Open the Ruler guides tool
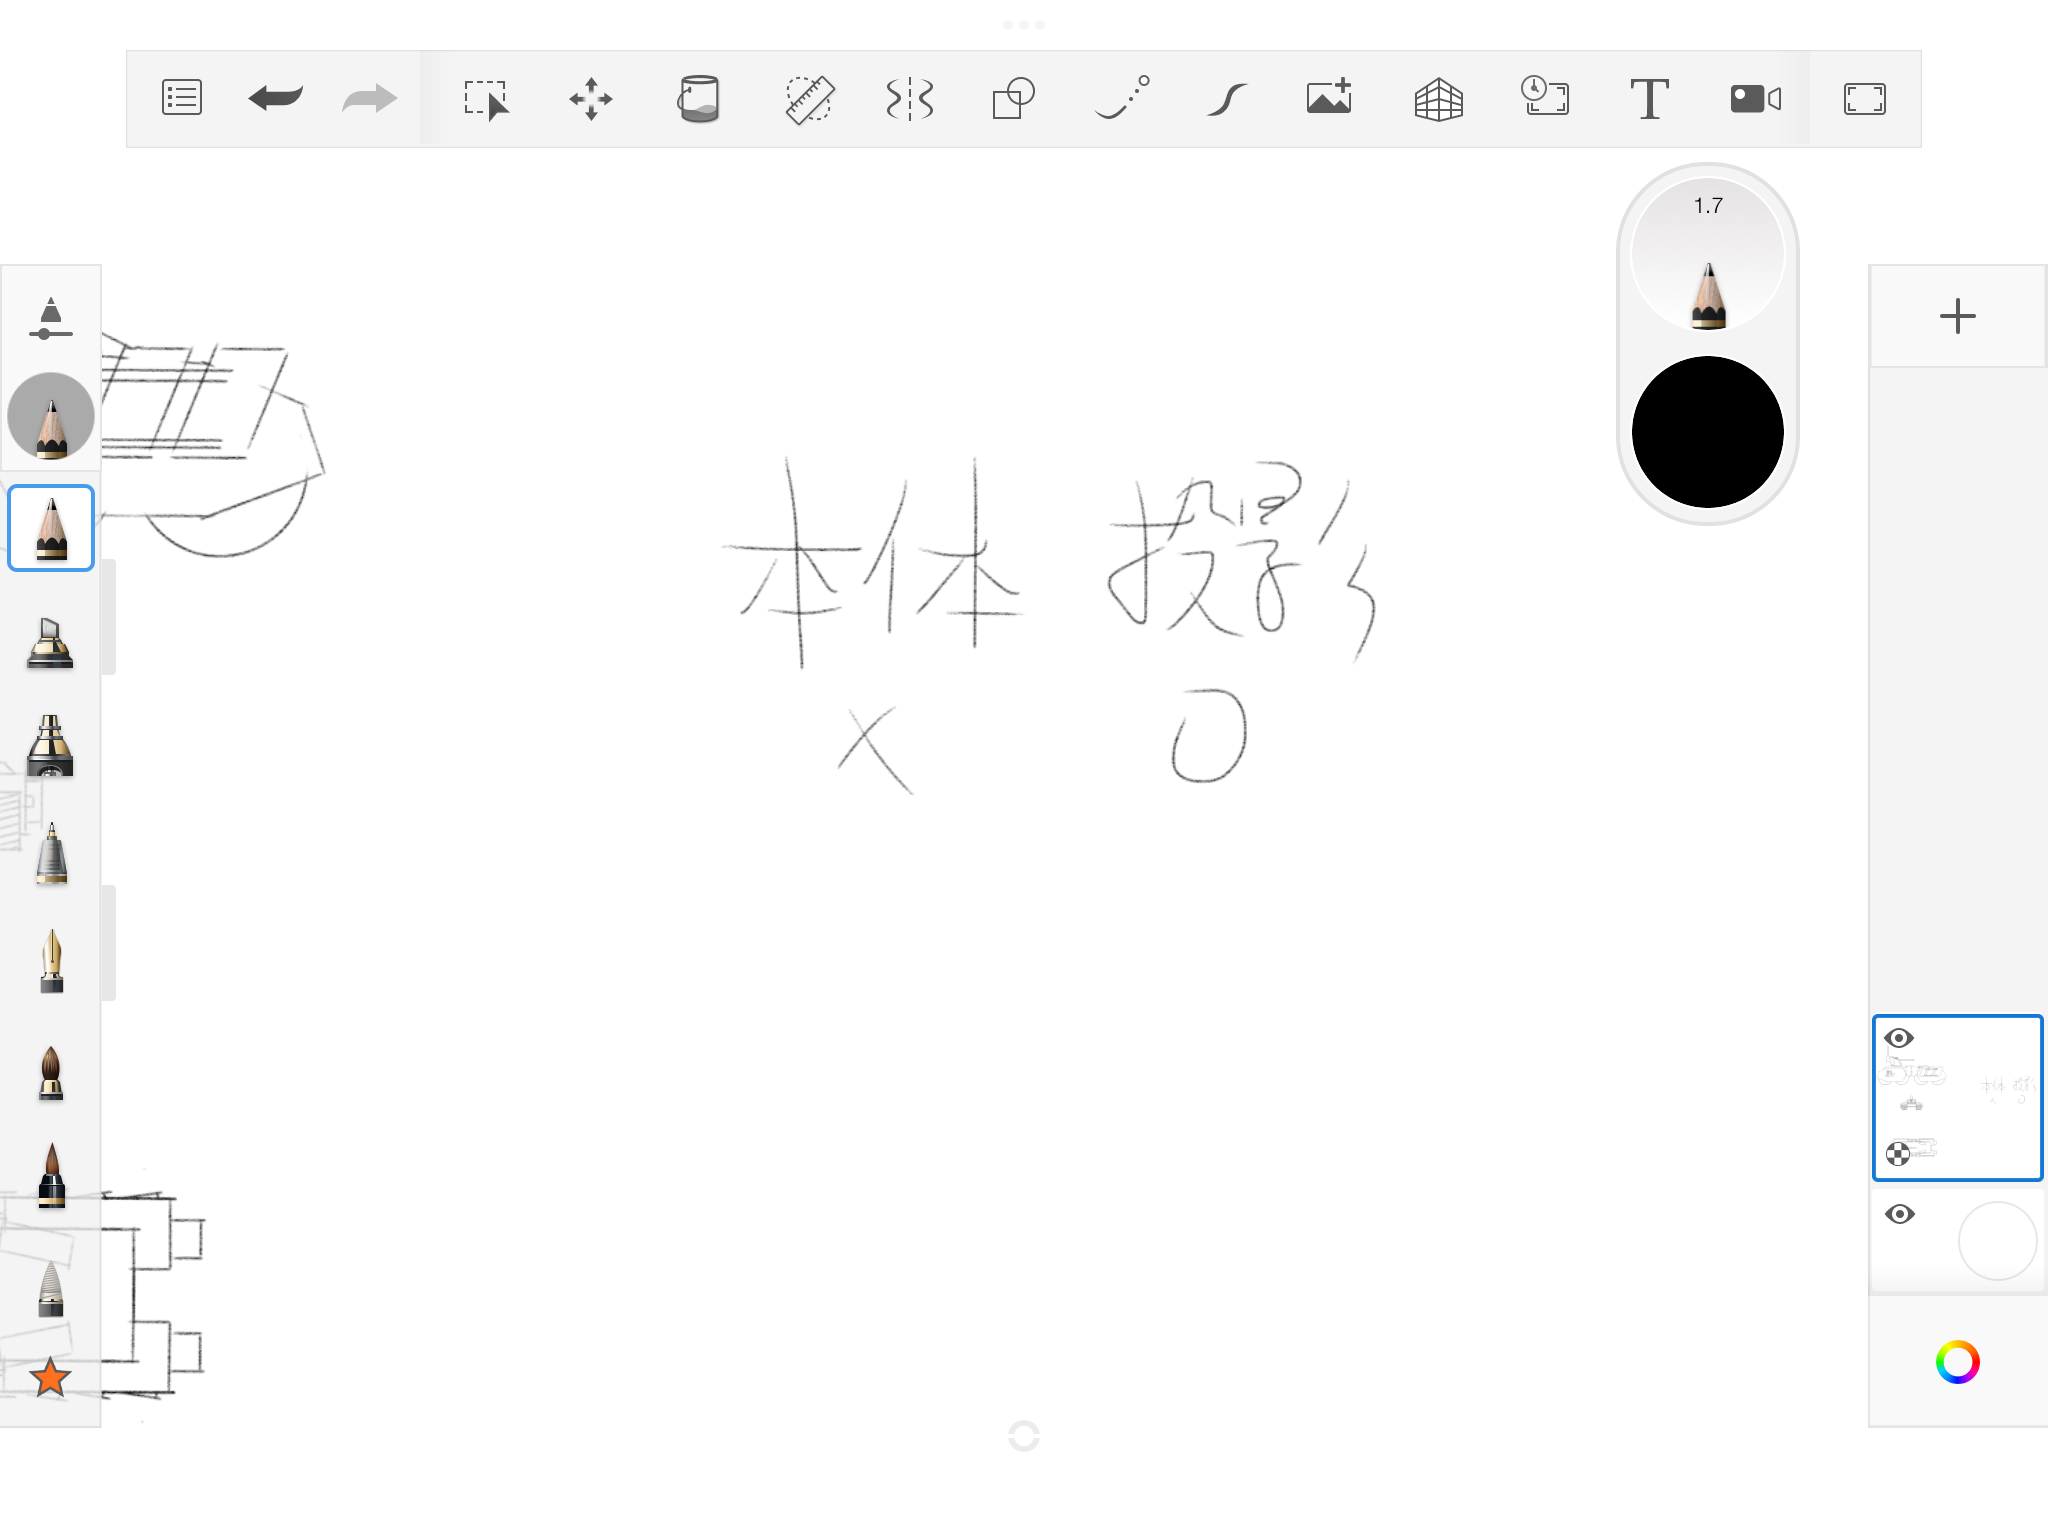2048x1536 pixels. 808,99
